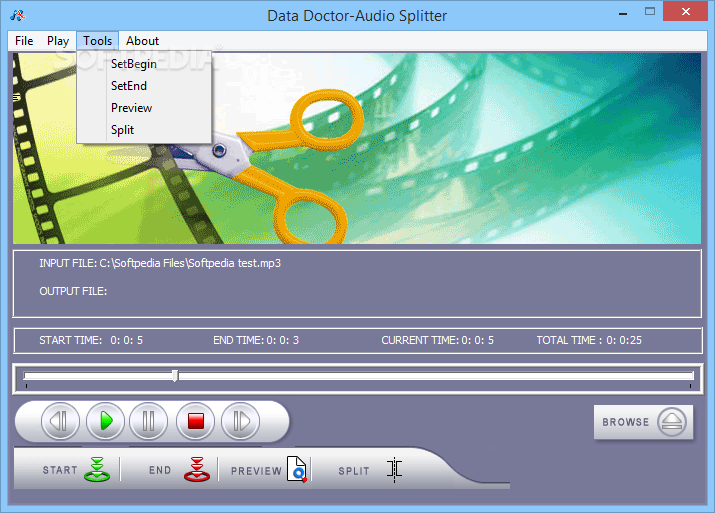Click the END TIME: 0: 0: 3 readout

256,340
